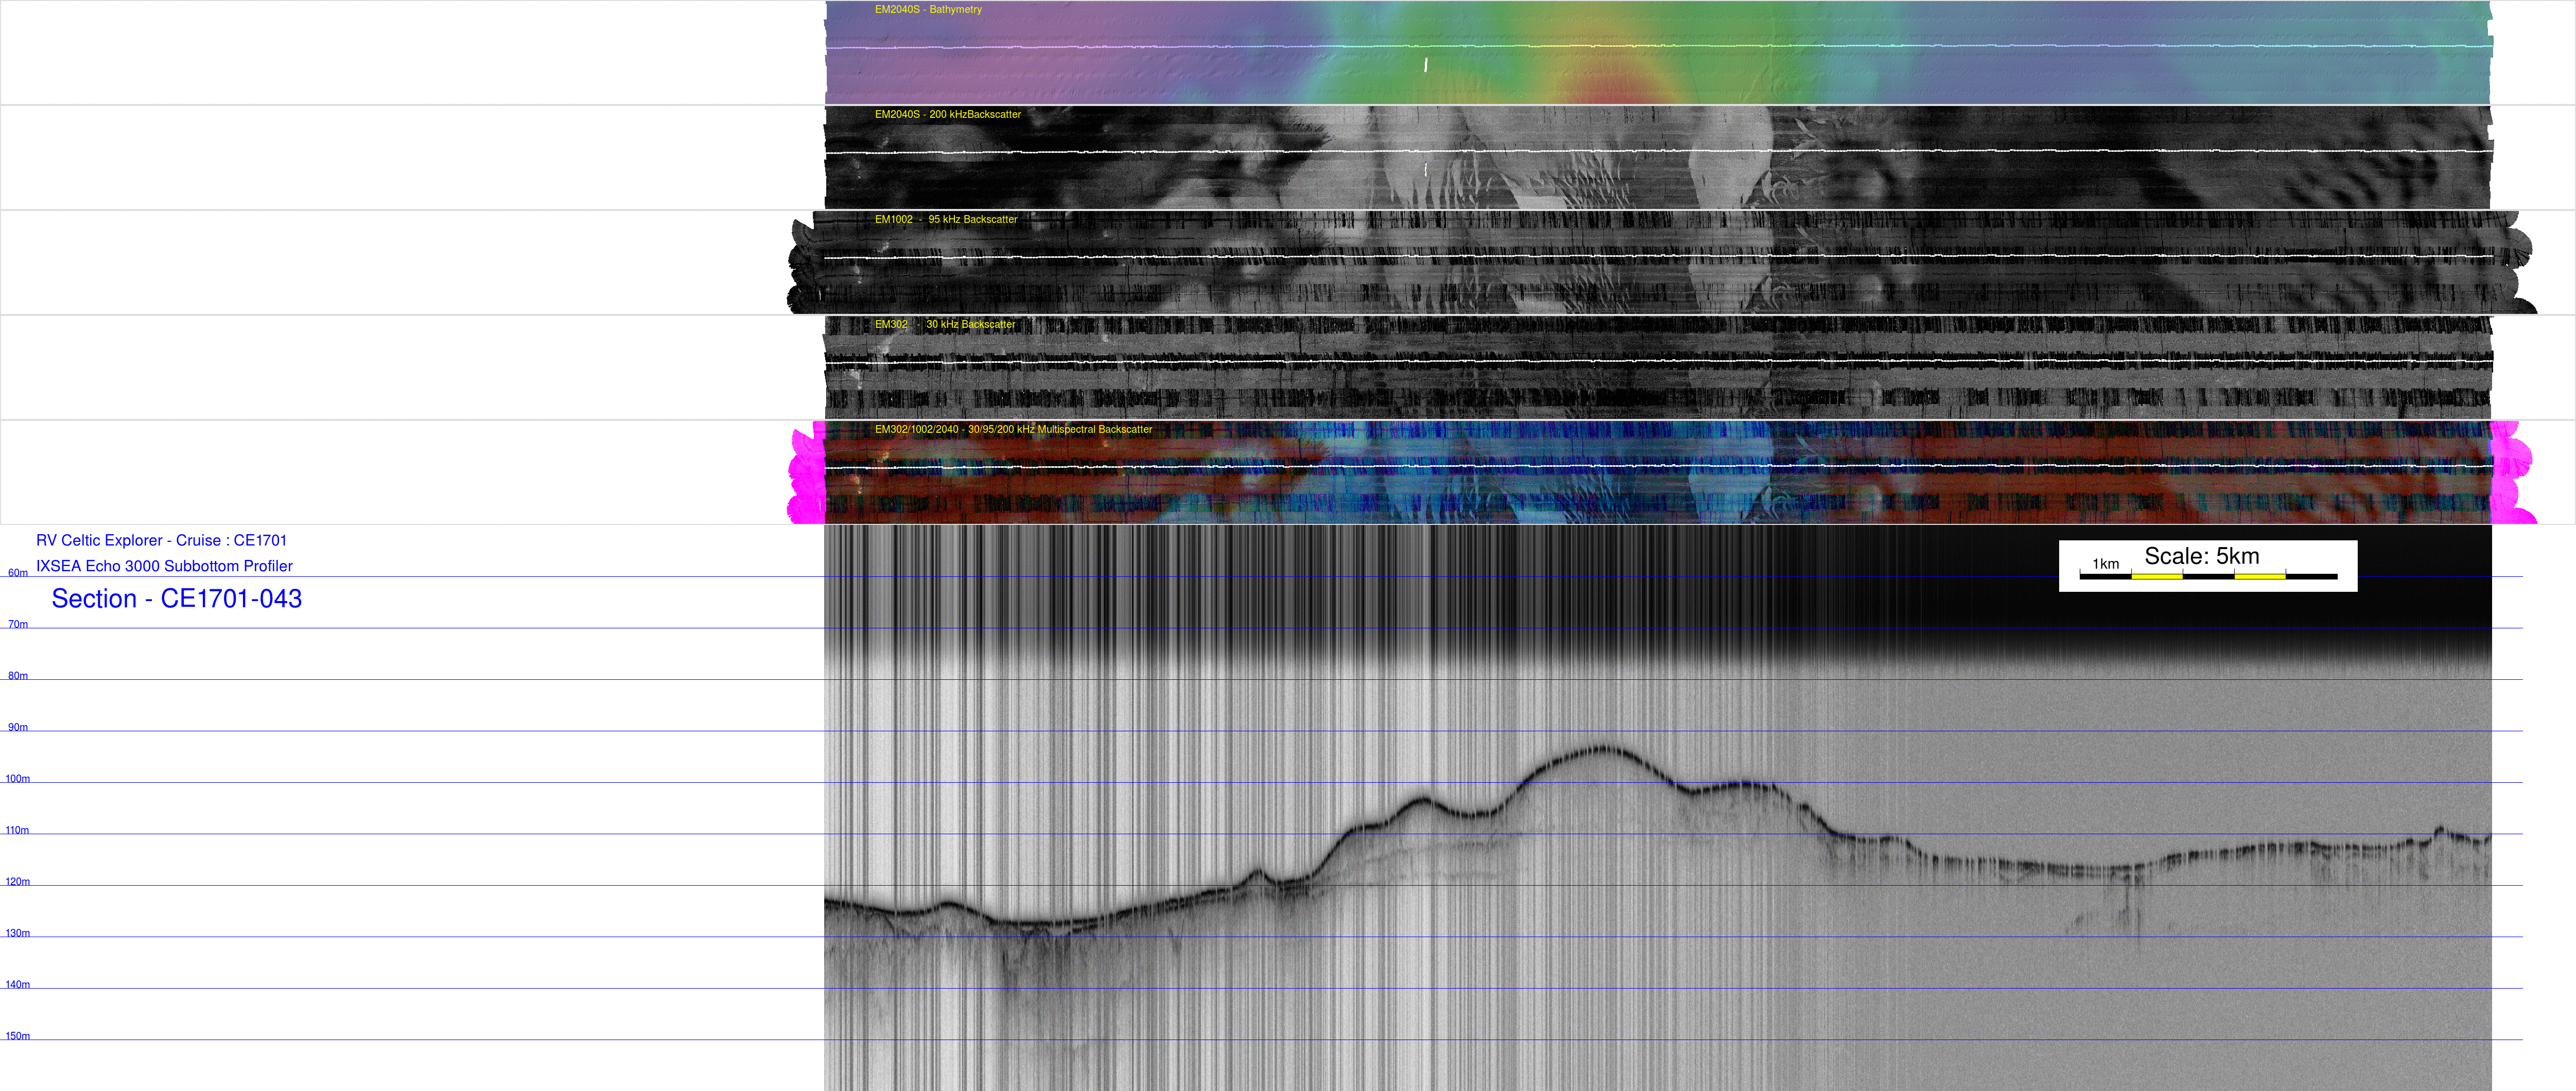Click the EM2040S 200 kHz Backscatter label
The width and height of the screenshot is (2576, 1091).
tap(947, 115)
